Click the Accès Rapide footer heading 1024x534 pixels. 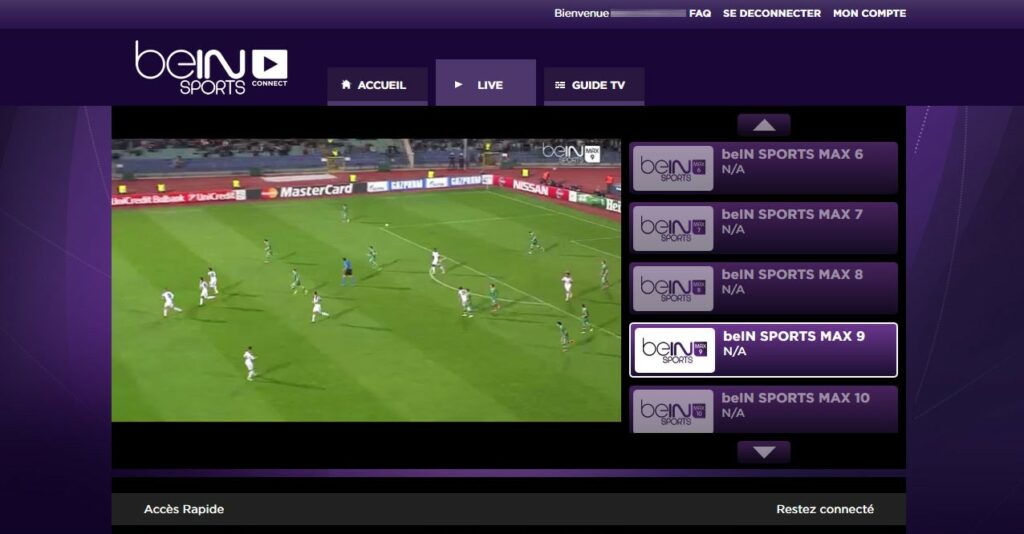[x=184, y=509]
